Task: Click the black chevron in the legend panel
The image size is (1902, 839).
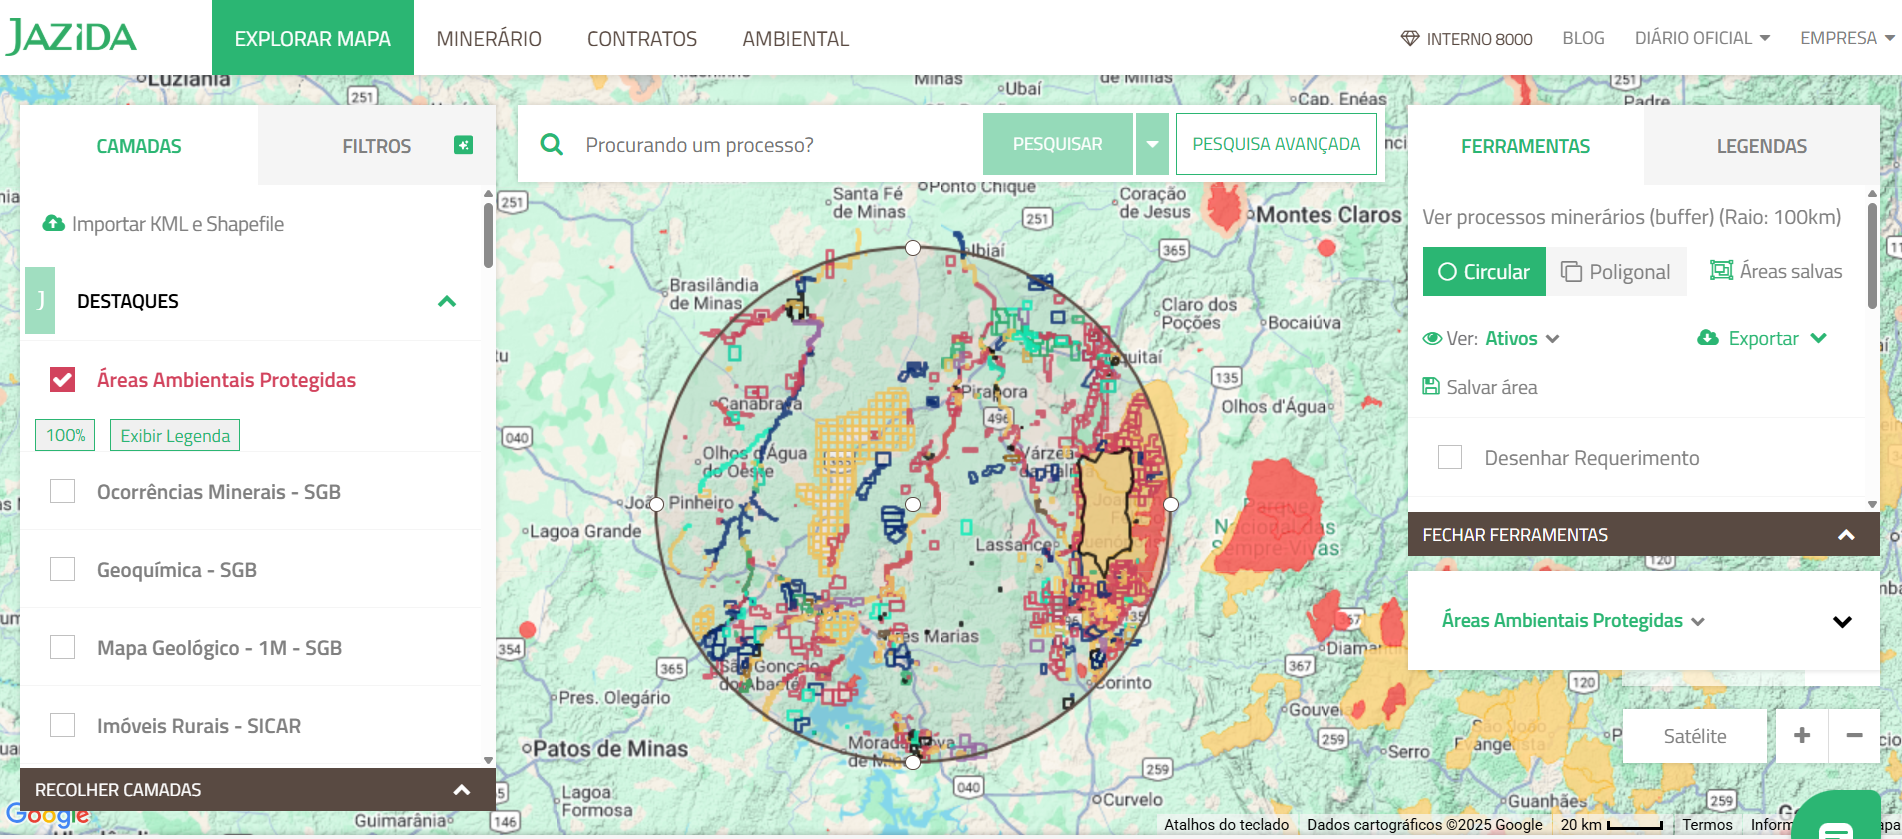Action: point(1842,621)
